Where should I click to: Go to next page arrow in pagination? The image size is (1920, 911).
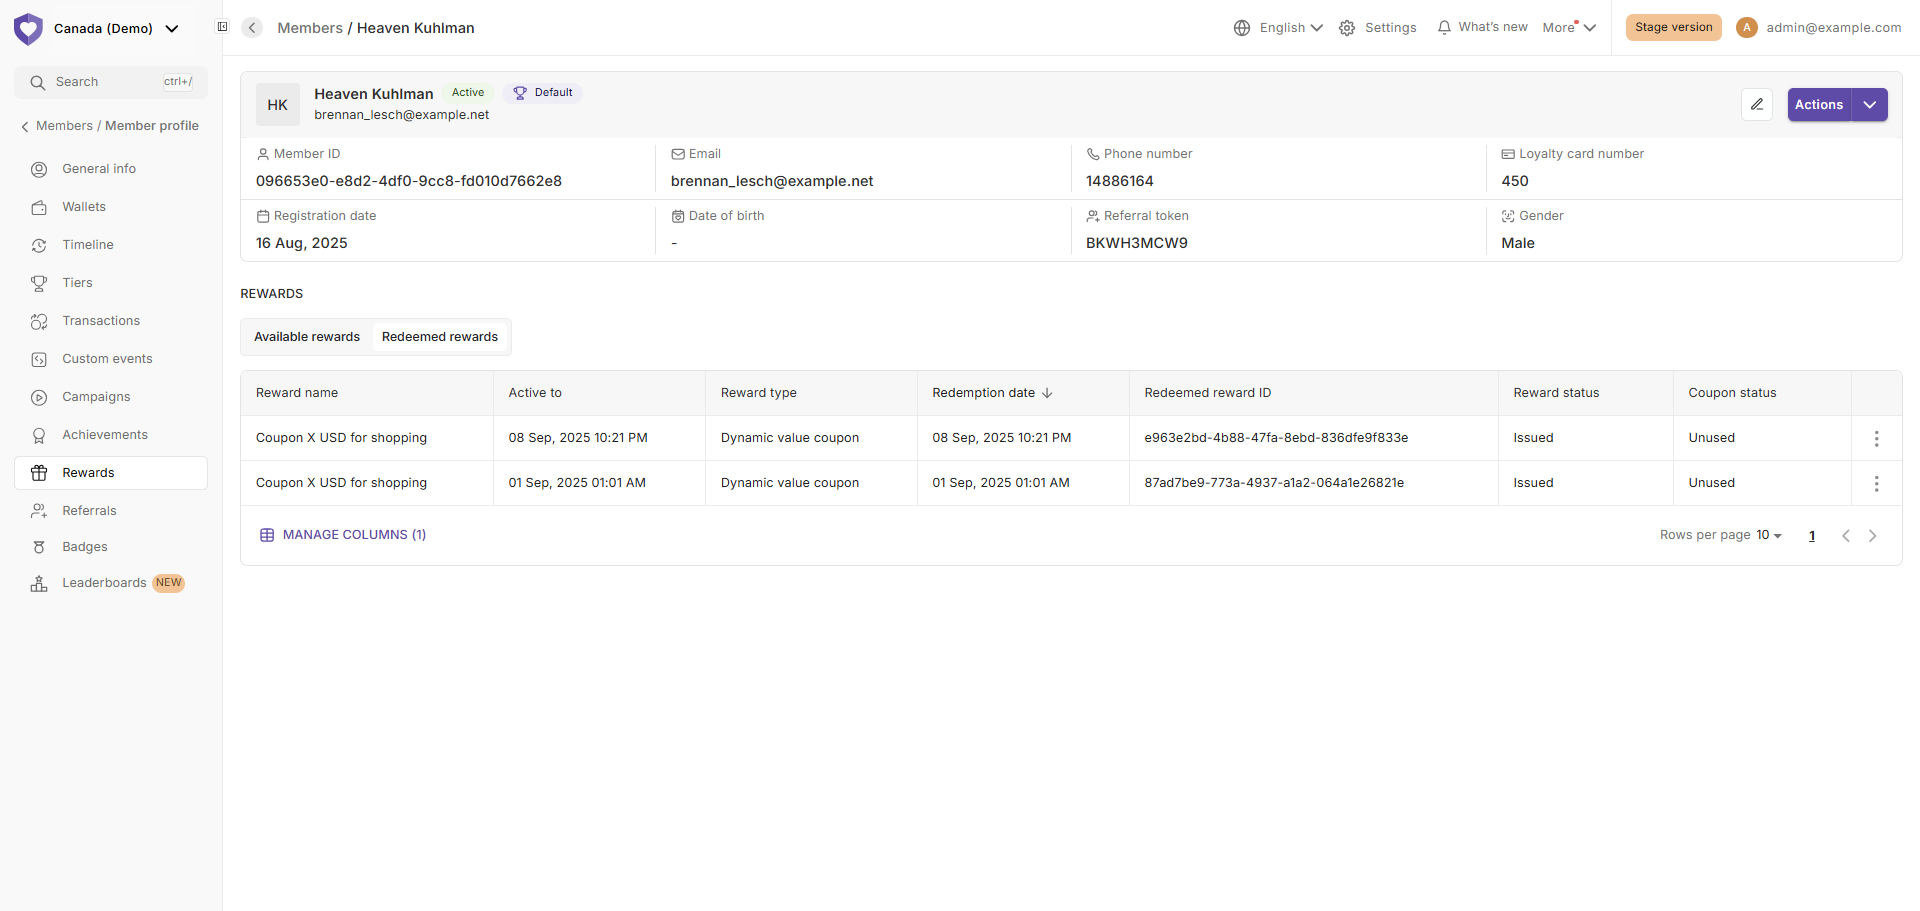[x=1872, y=536]
